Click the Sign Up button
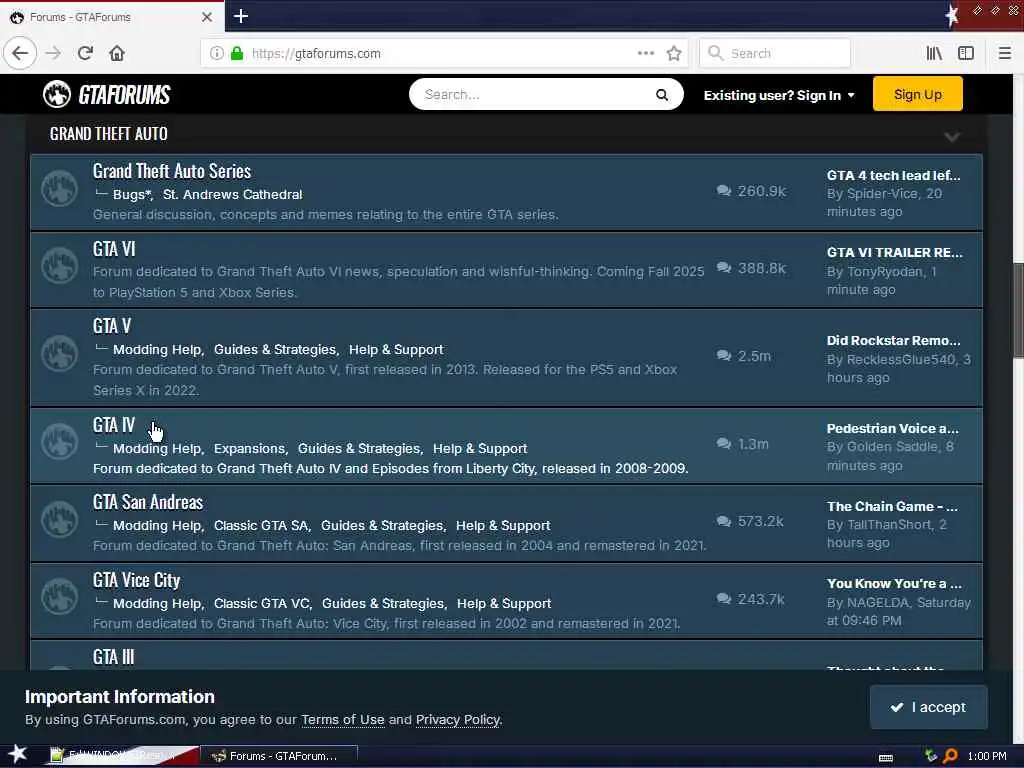Screen dimensions: 1024x768 [x=917, y=94]
